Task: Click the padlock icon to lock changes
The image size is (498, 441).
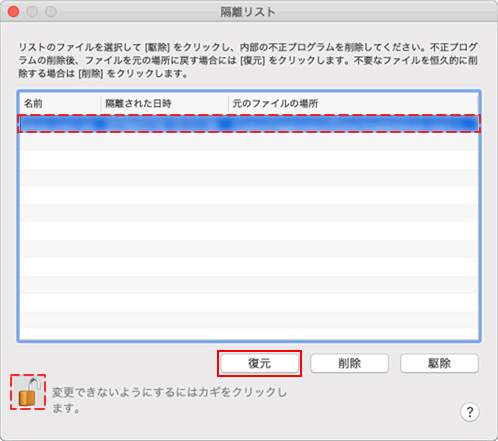Action: (29, 392)
